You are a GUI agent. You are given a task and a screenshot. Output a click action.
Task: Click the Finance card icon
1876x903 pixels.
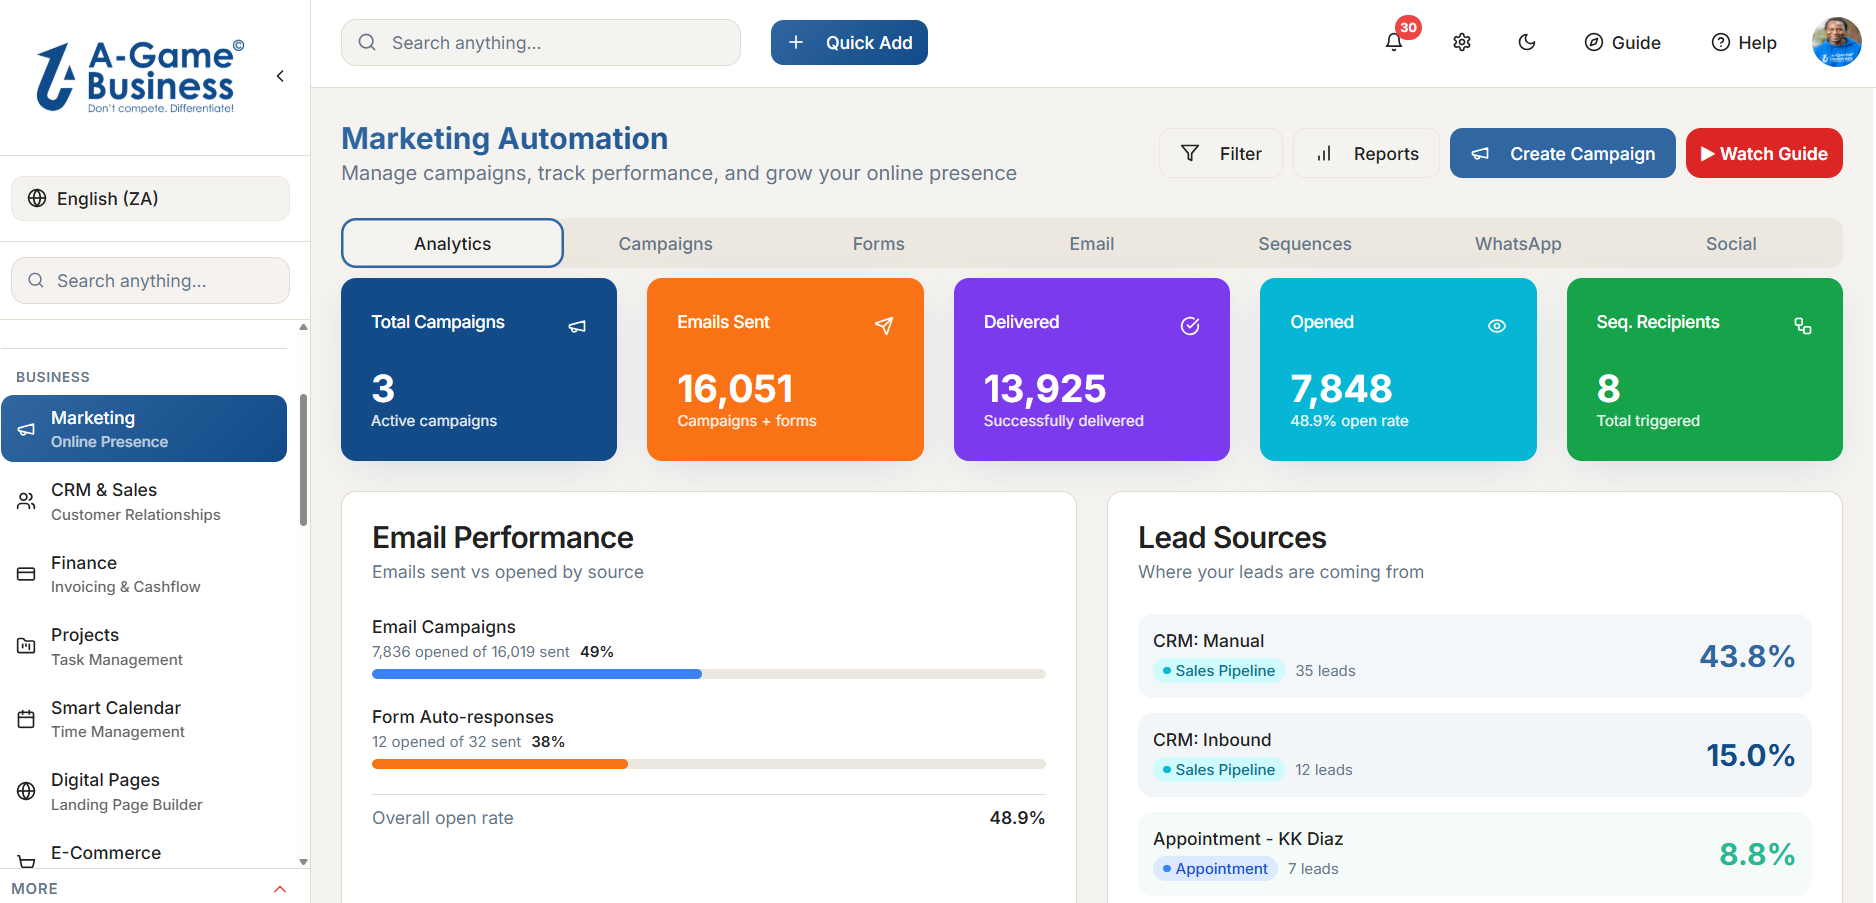(x=26, y=574)
